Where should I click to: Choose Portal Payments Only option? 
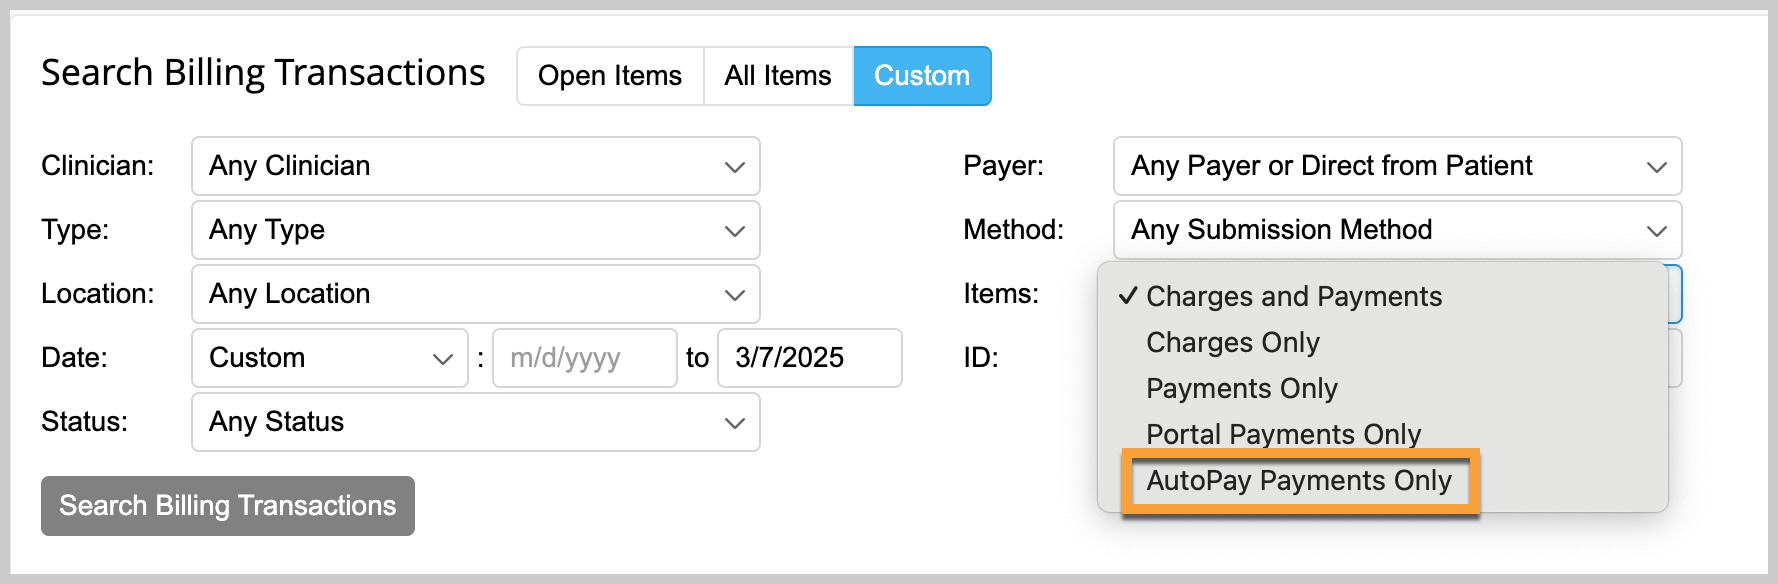pos(1383,434)
